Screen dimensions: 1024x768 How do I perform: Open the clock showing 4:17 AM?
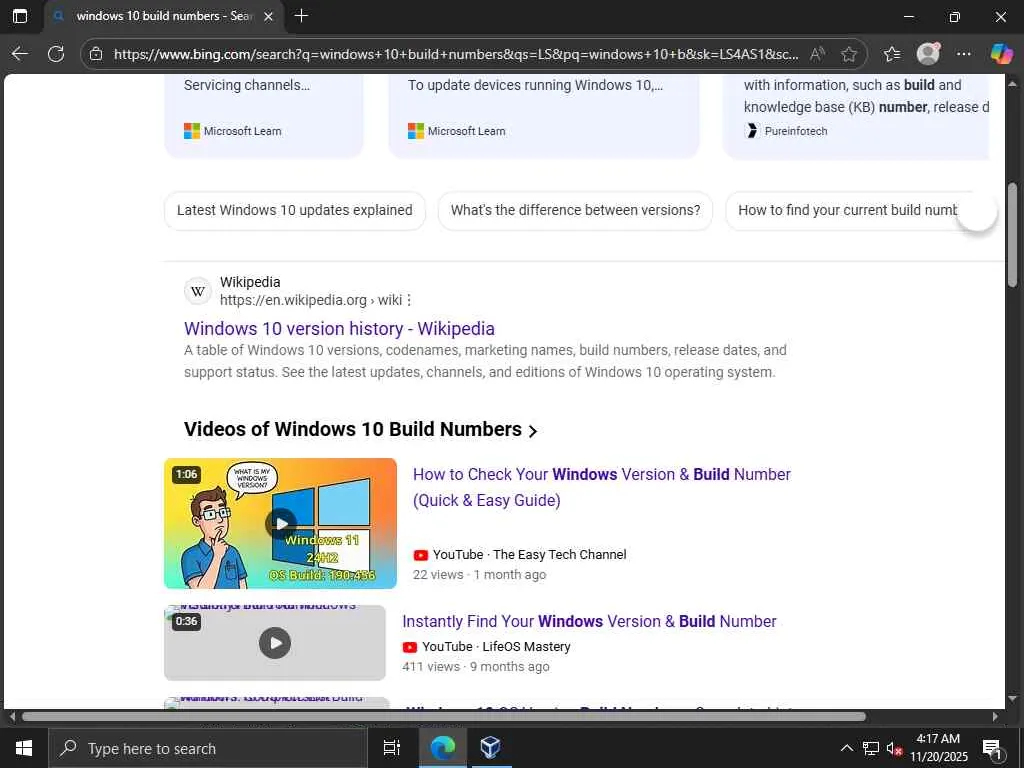938,748
